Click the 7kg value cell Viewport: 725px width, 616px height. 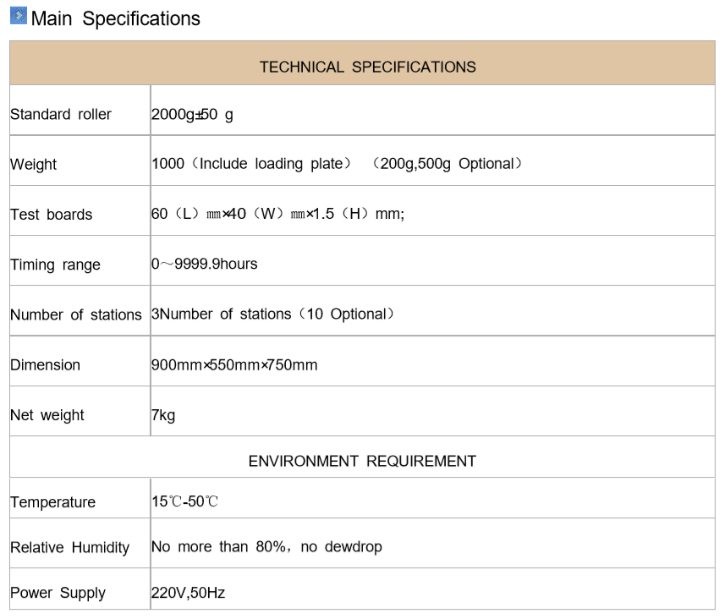pos(163,415)
